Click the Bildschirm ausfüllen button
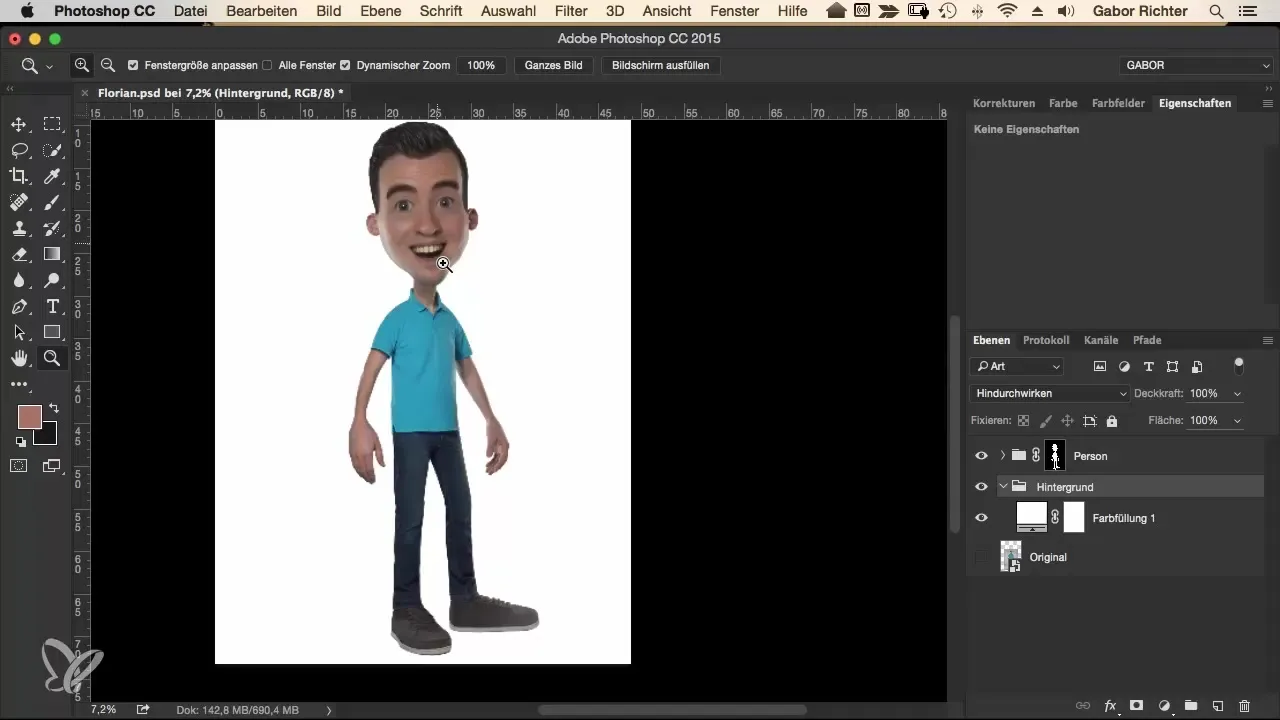The width and height of the screenshot is (1280, 720). point(660,65)
